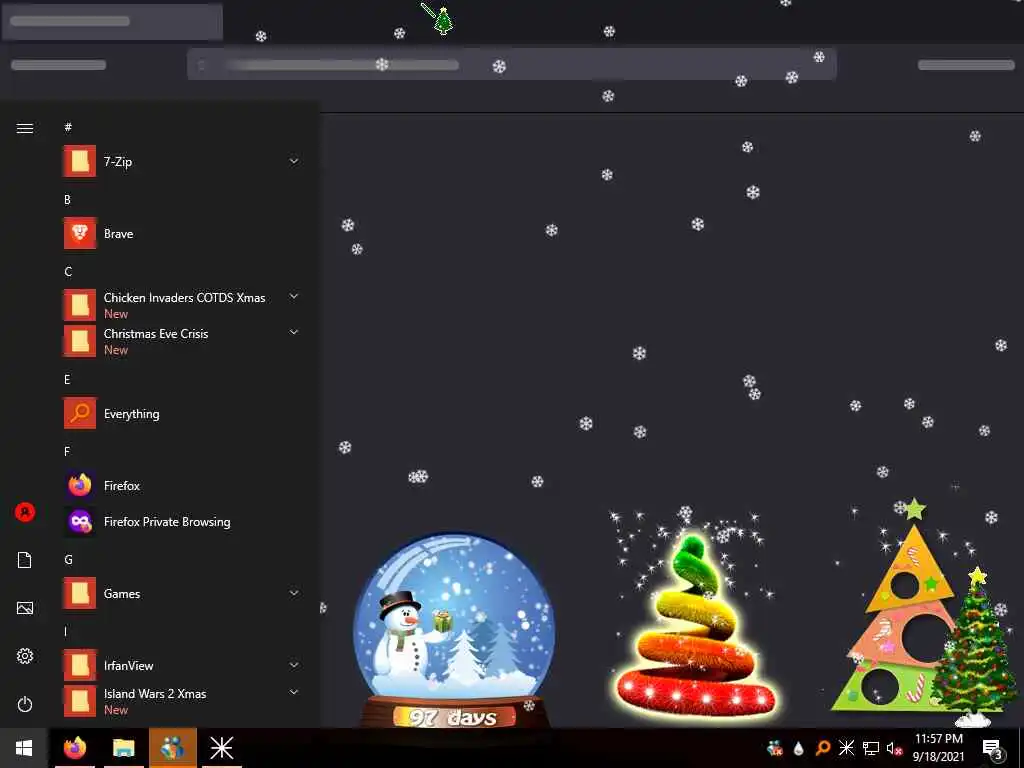Expand the Games folder chevron

coord(294,593)
